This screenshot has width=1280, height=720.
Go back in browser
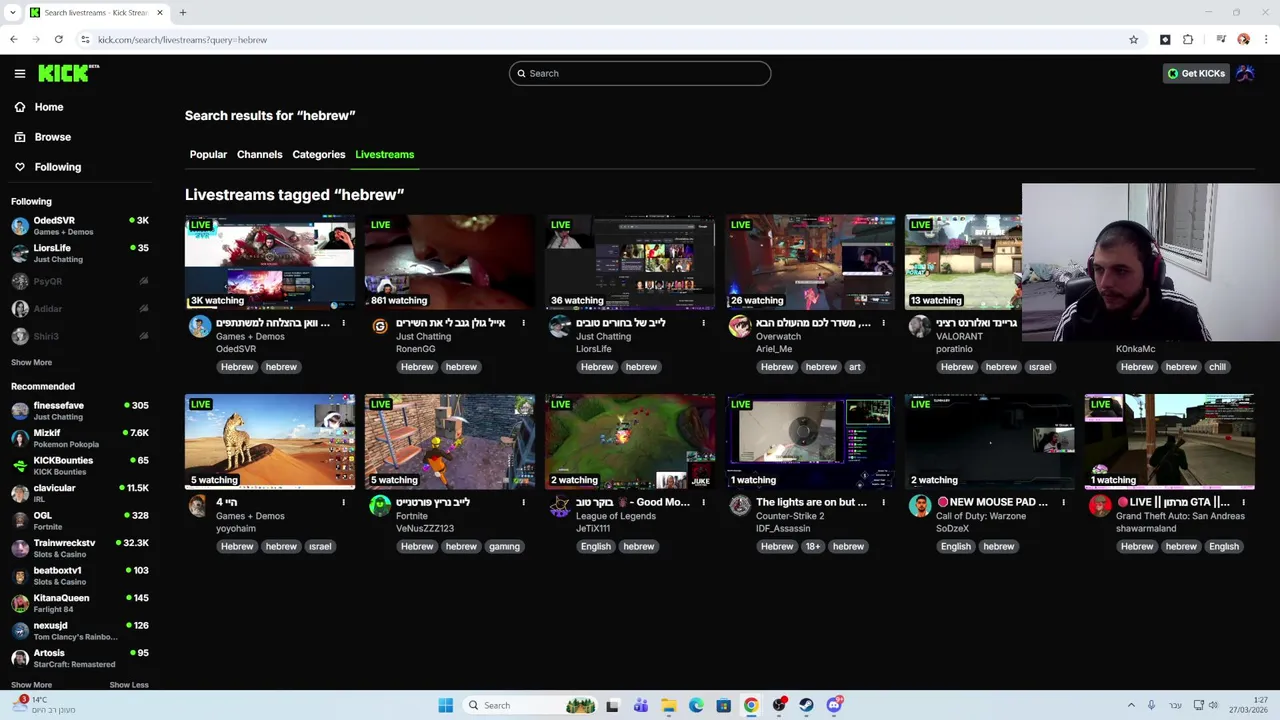click(13, 40)
